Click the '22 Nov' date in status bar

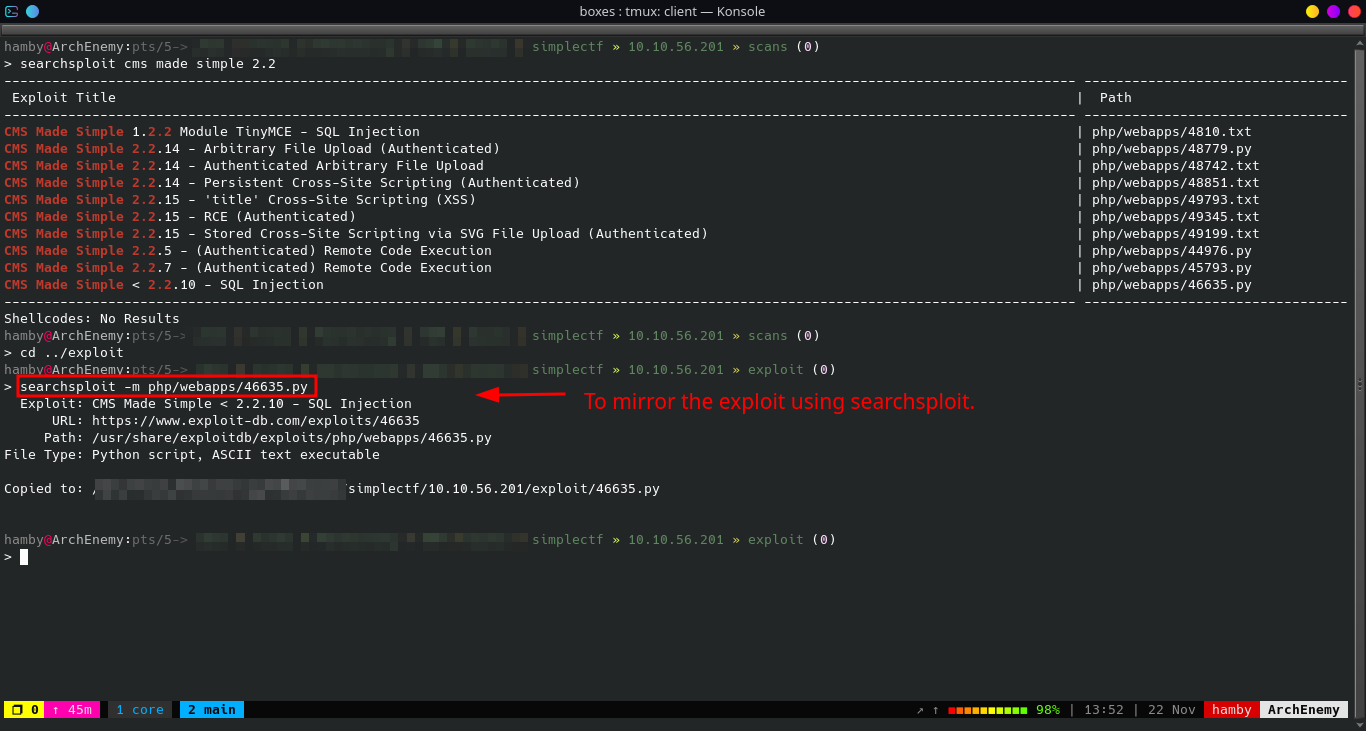pos(1172,709)
